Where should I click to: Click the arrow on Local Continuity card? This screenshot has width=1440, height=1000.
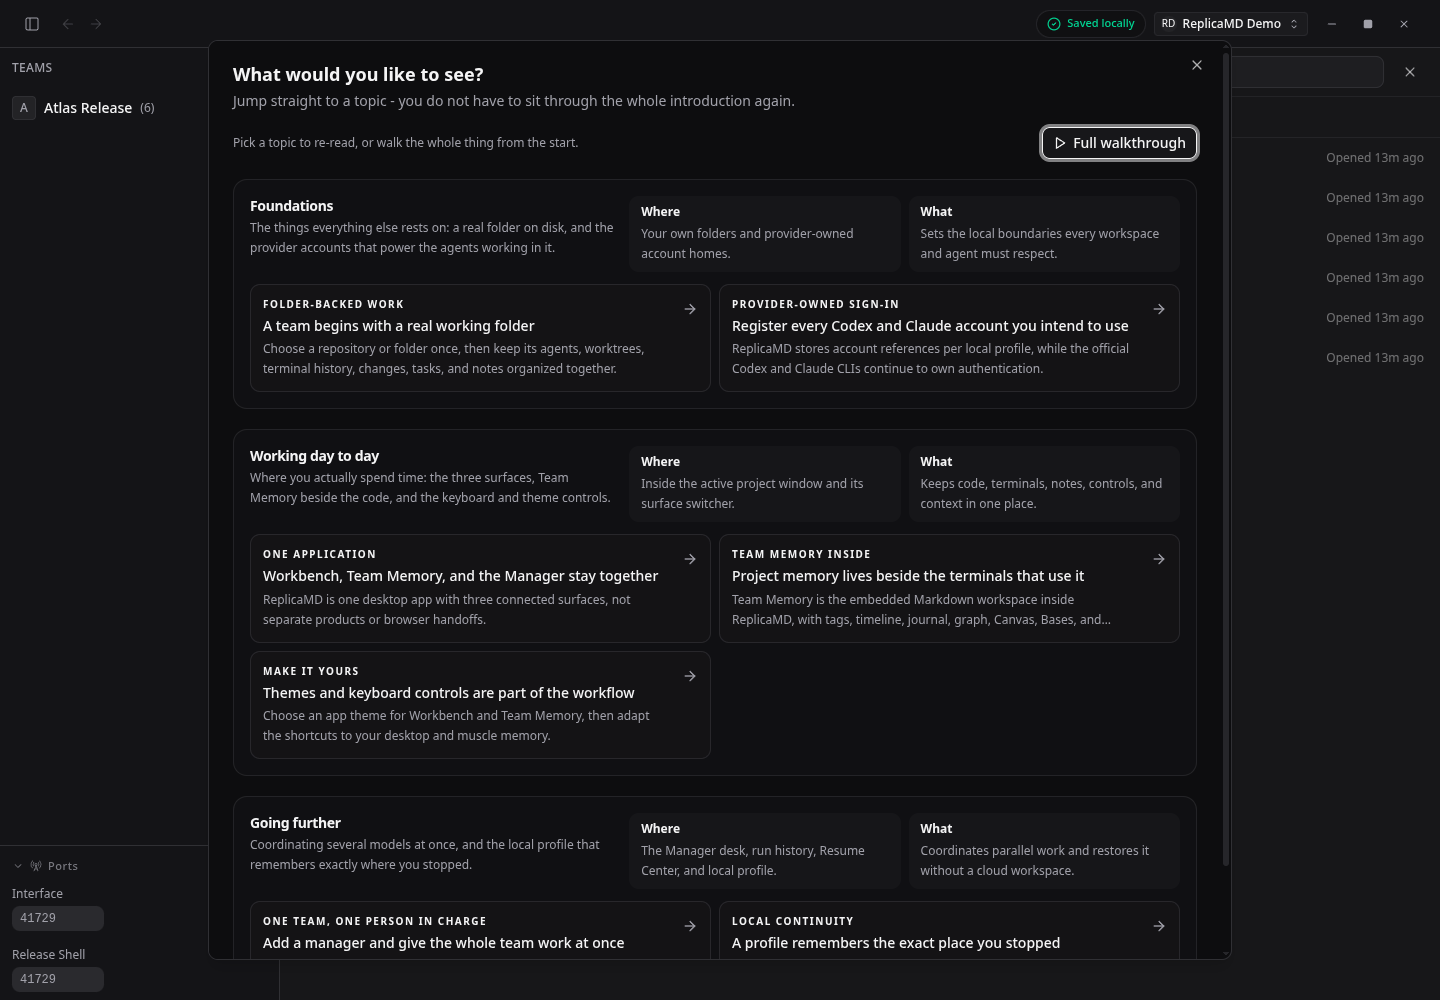point(1159,926)
